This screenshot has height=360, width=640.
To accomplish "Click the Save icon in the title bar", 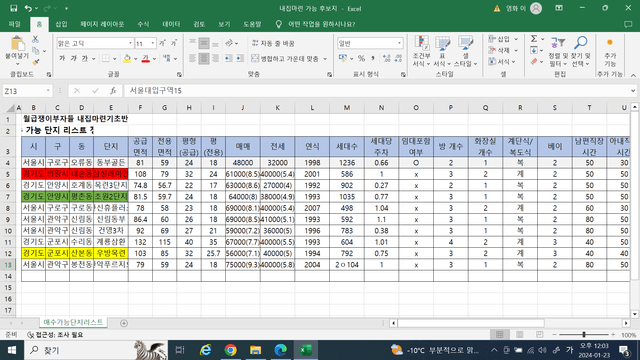I will (13, 8).
